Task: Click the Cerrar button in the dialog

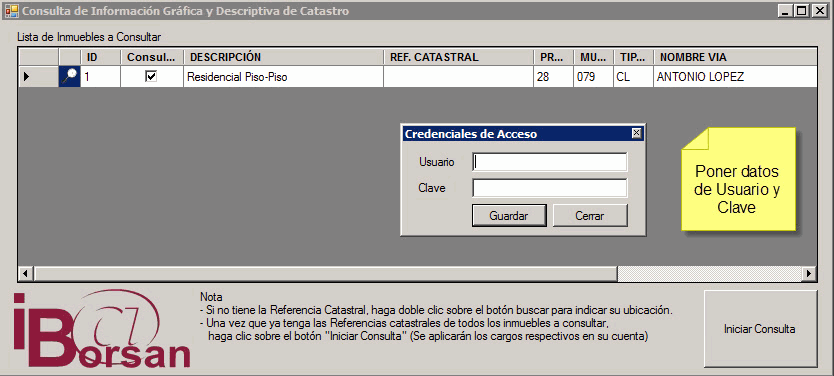Action: (x=590, y=216)
